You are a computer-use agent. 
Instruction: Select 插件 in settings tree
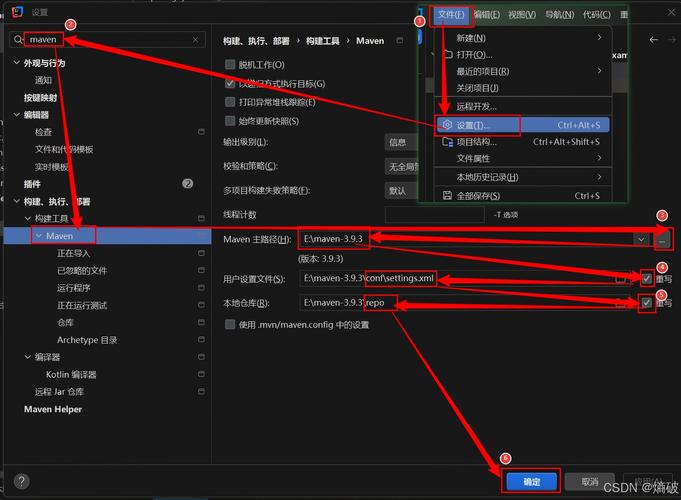[32, 184]
